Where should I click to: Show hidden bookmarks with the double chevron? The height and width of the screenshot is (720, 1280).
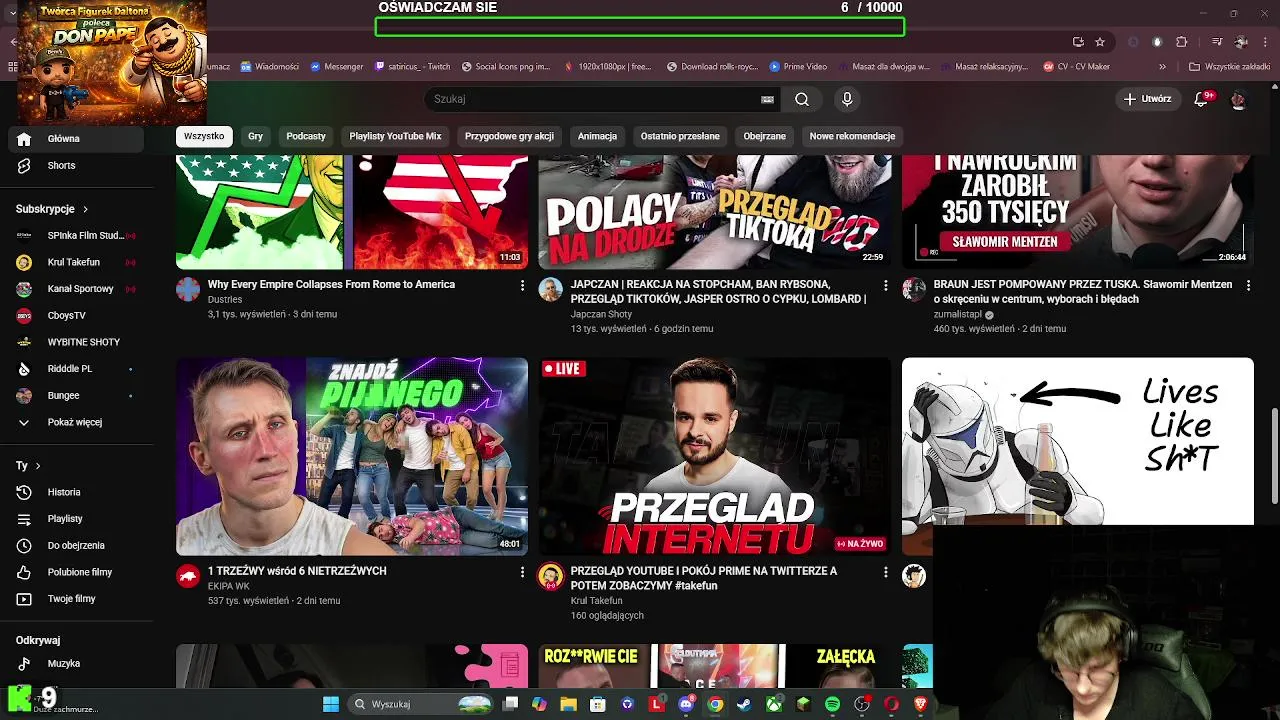point(1162,67)
